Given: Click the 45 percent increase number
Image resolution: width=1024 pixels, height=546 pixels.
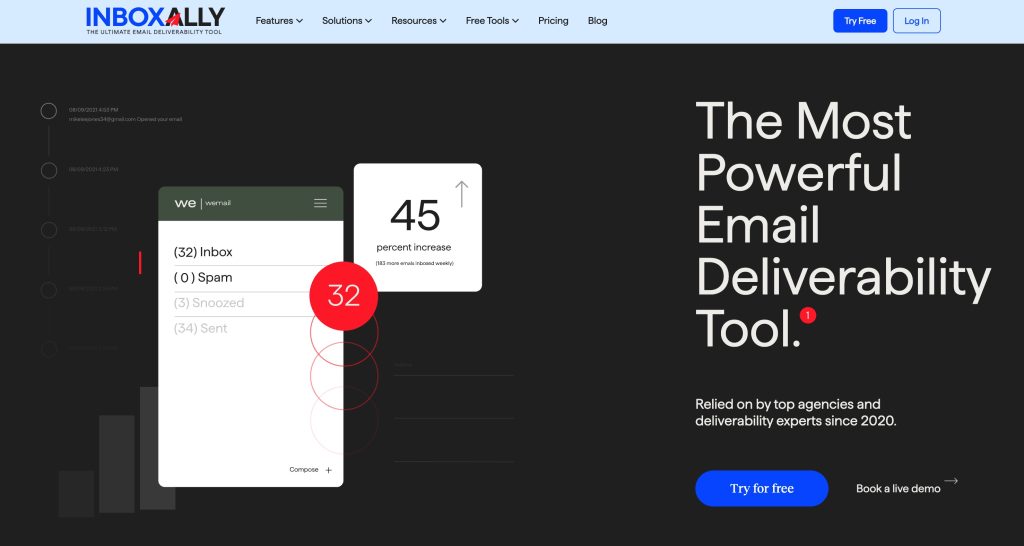Looking at the screenshot, I should pyautogui.click(x=415, y=215).
